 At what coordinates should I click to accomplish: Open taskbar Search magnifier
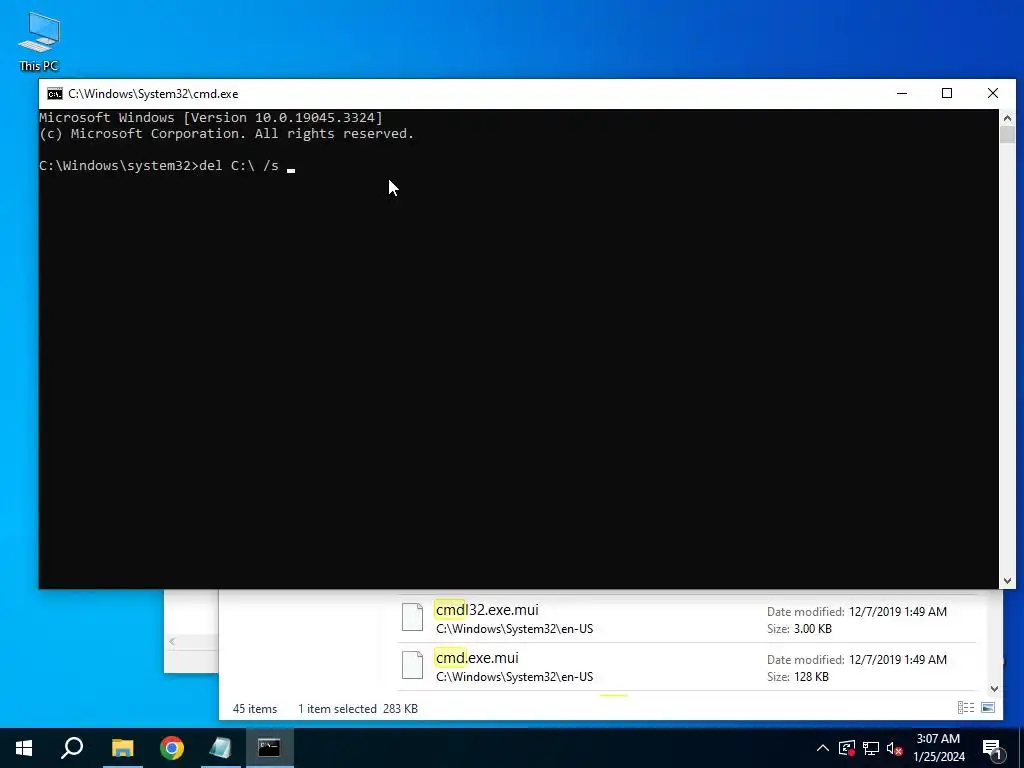pyautogui.click(x=72, y=748)
